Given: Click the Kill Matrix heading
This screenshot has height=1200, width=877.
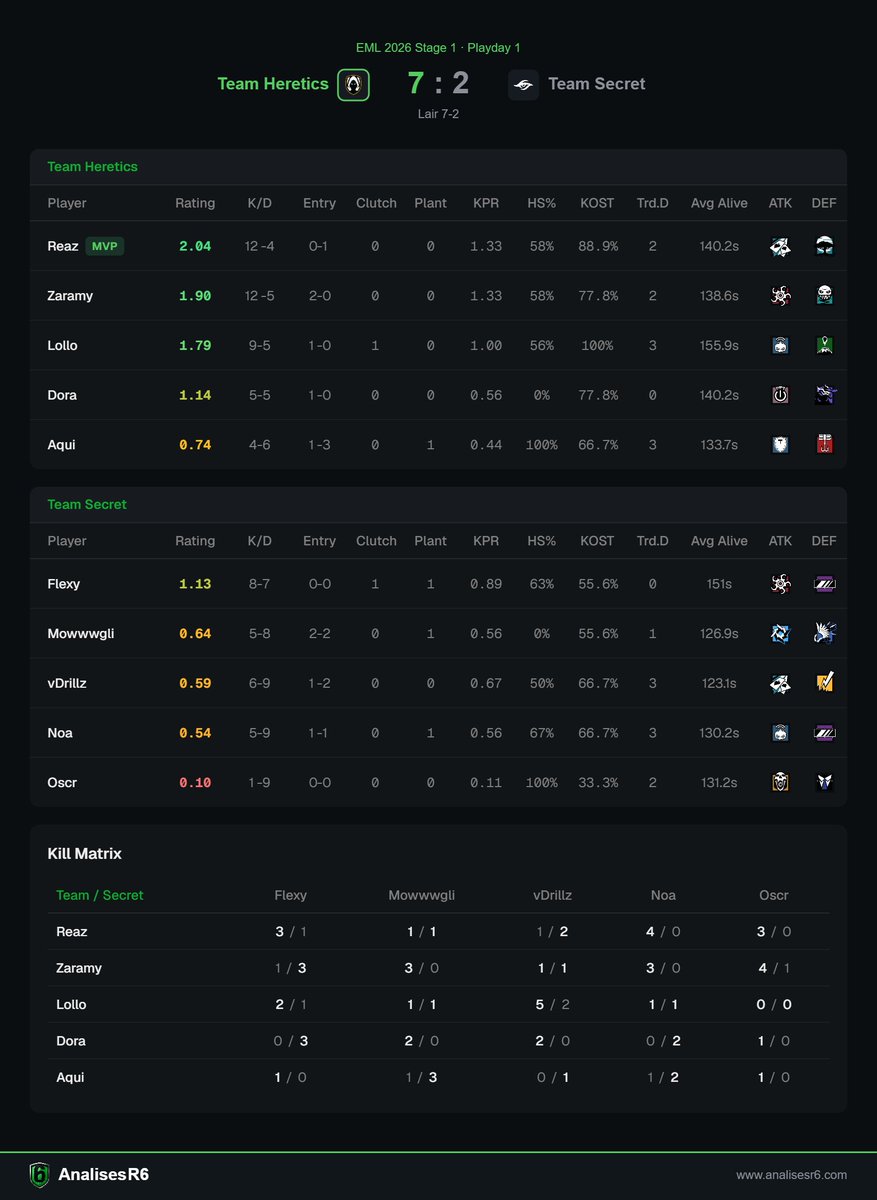Looking at the screenshot, I should (85, 854).
